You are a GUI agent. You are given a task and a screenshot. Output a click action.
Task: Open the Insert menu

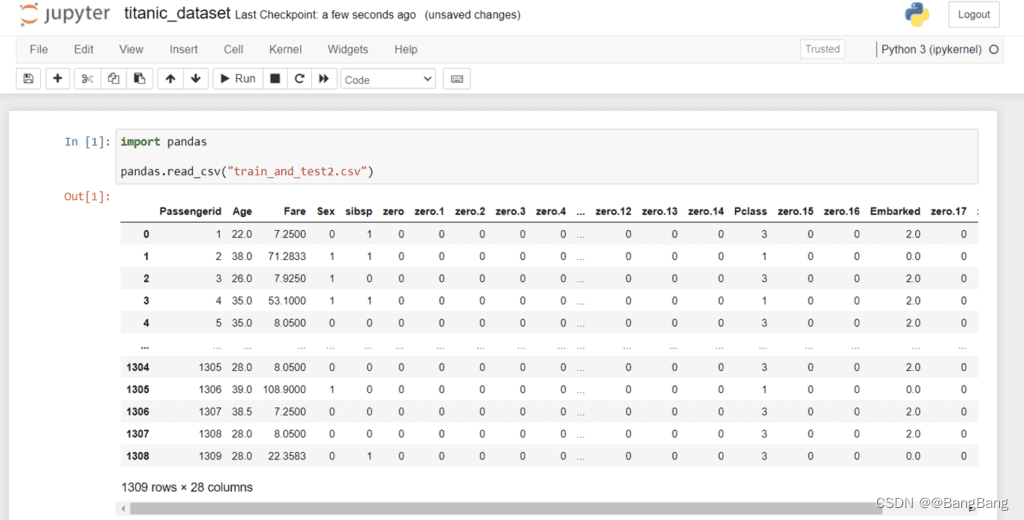pyautogui.click(x=184, y=50)
